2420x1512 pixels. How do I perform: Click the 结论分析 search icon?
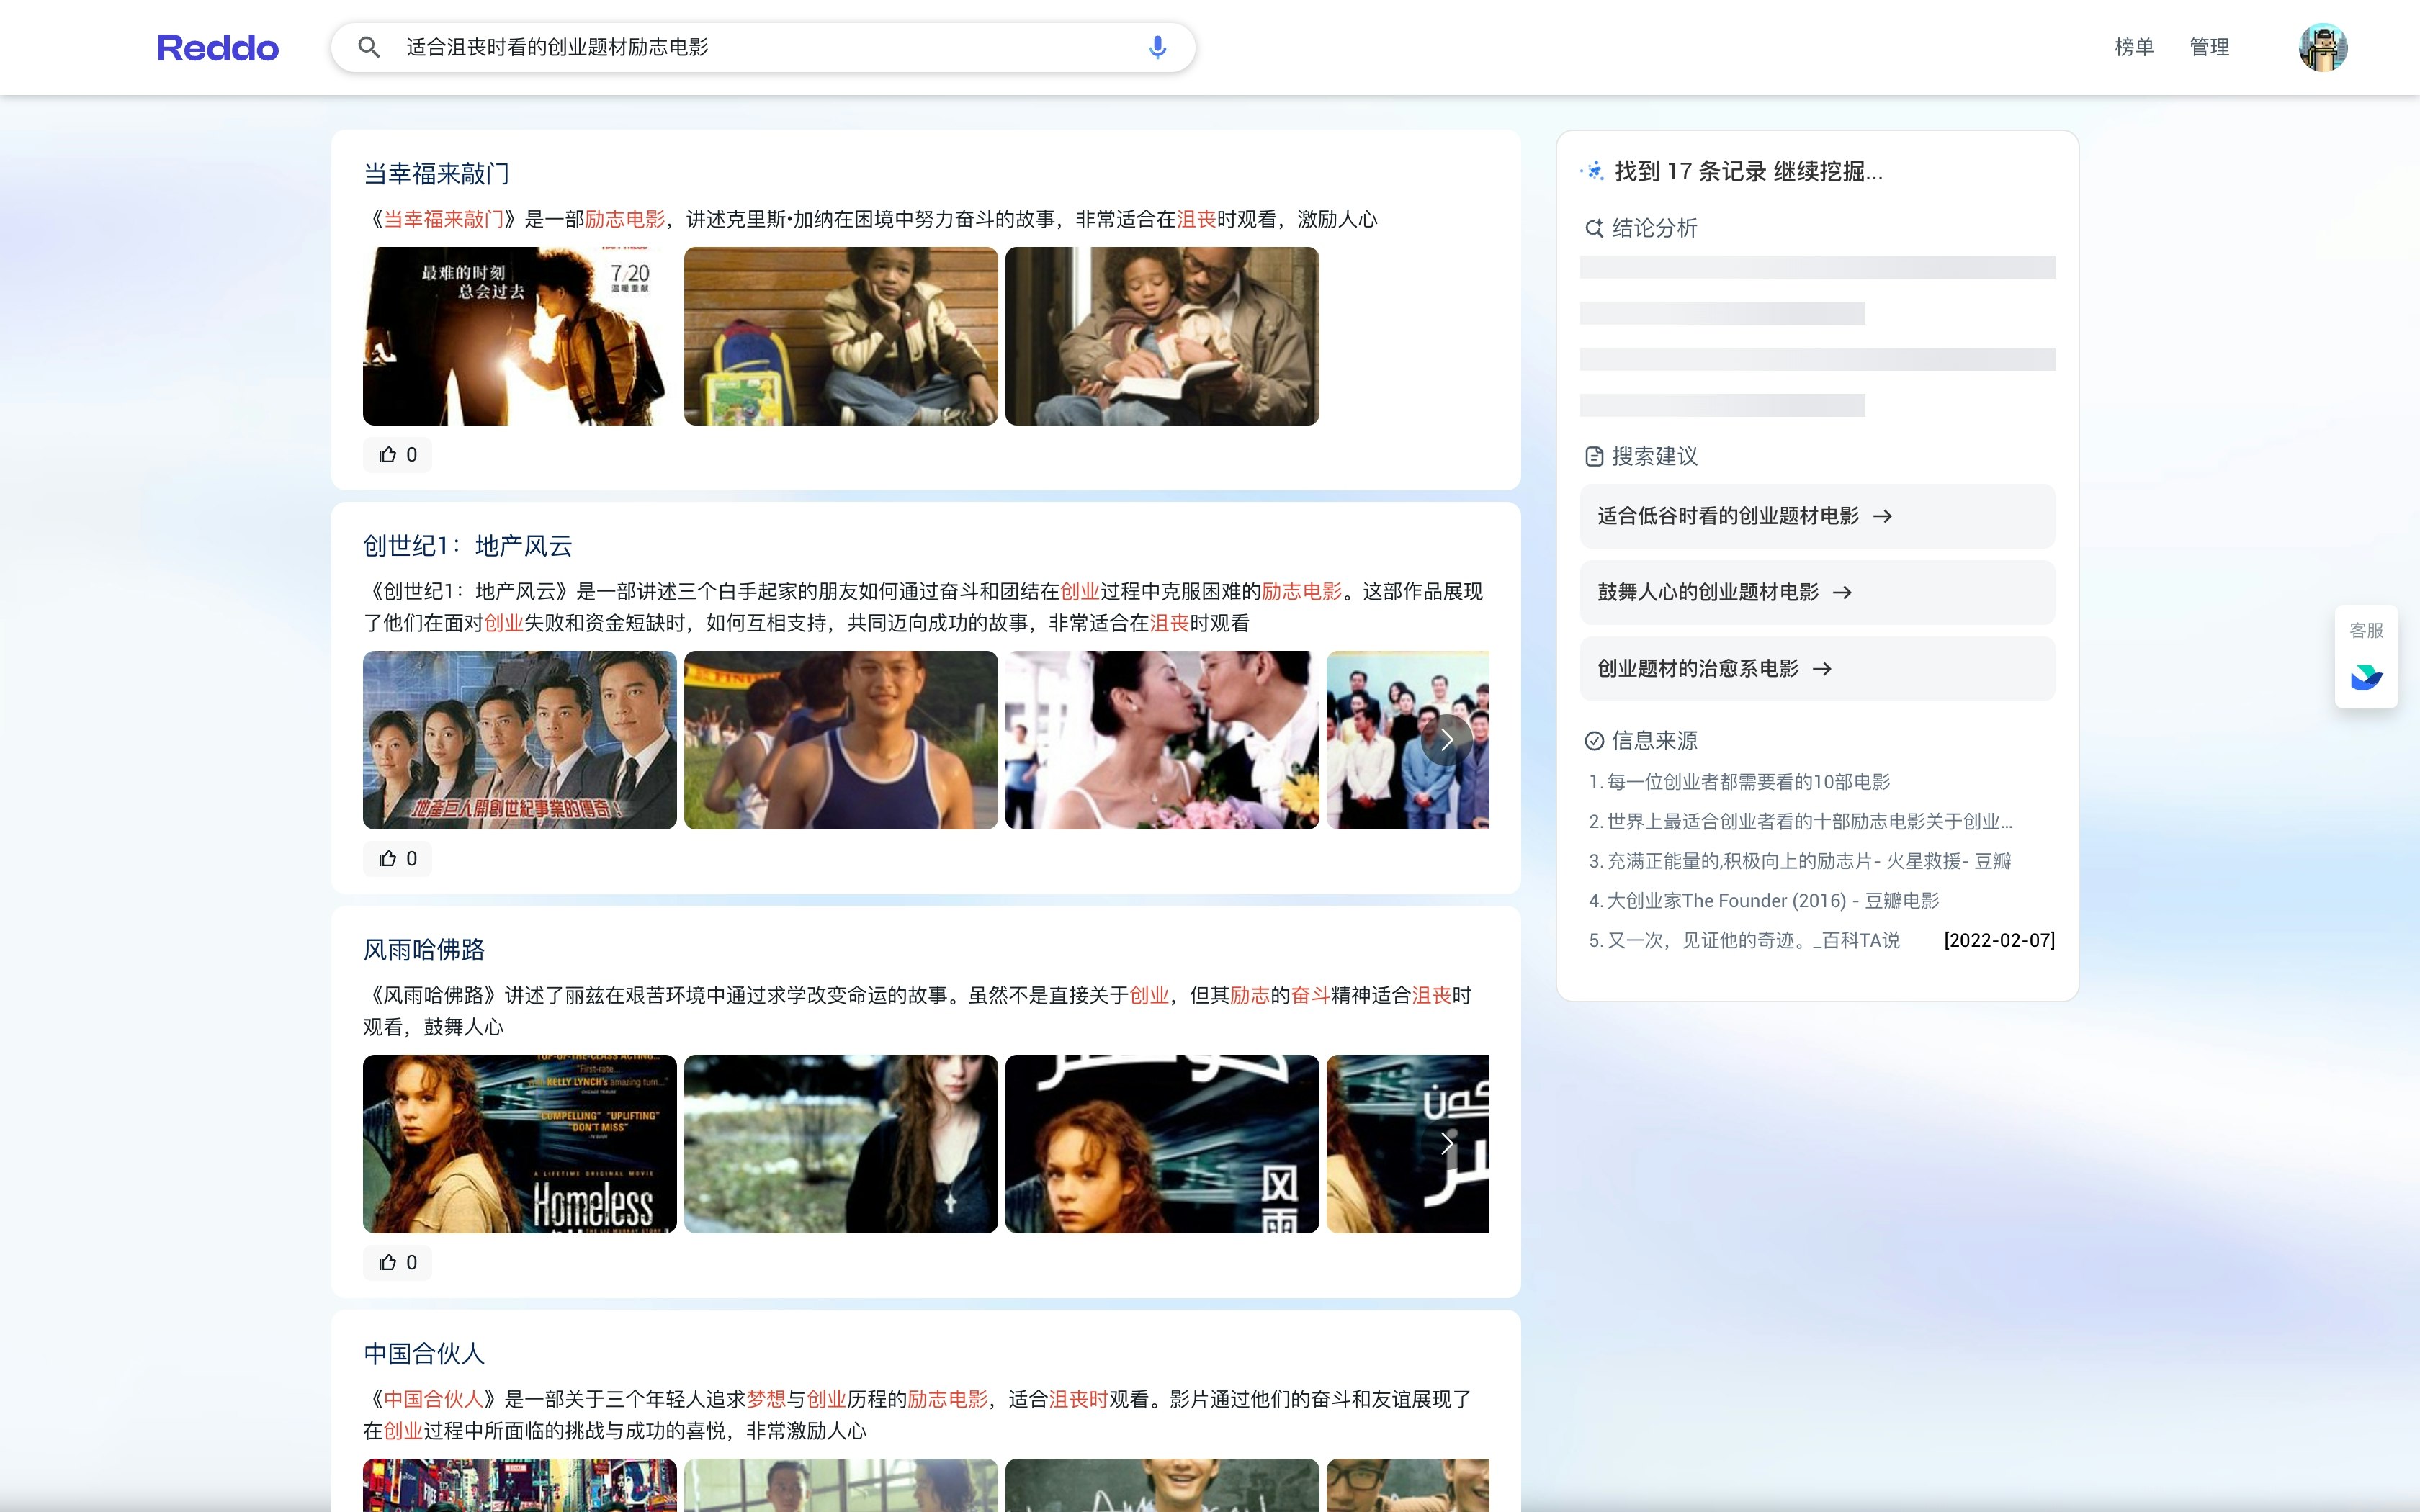click(1594, 228)
